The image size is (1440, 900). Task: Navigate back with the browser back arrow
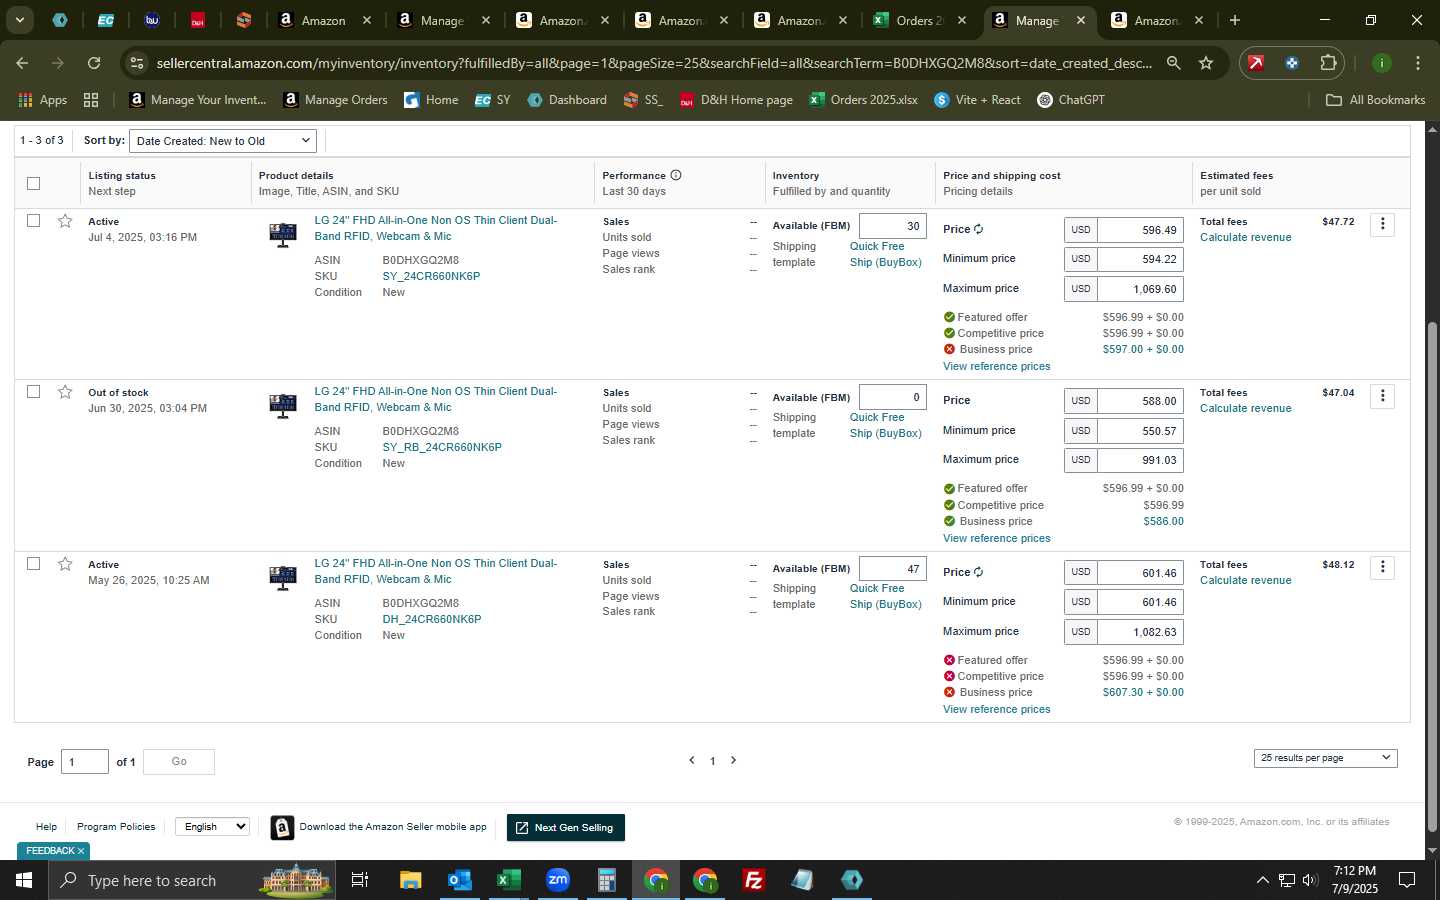pos(22,63)
